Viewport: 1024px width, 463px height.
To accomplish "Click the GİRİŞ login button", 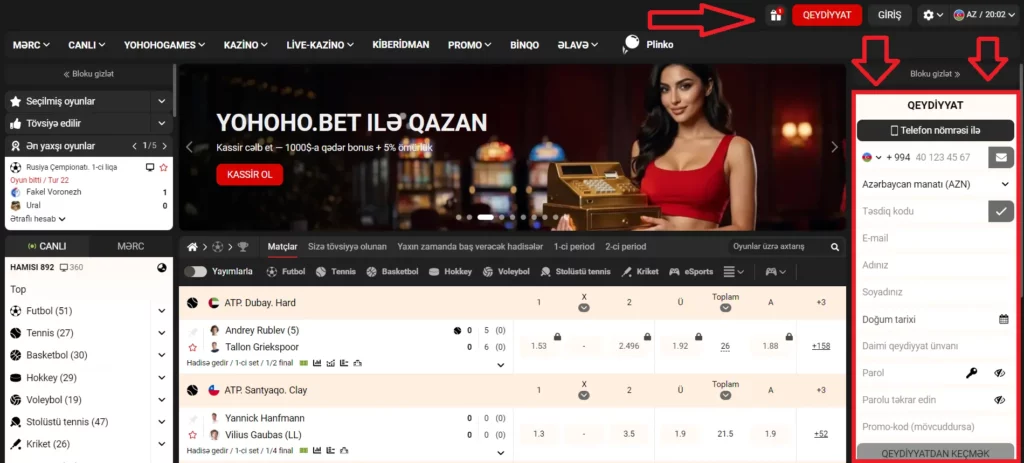I will click(889, 15).
